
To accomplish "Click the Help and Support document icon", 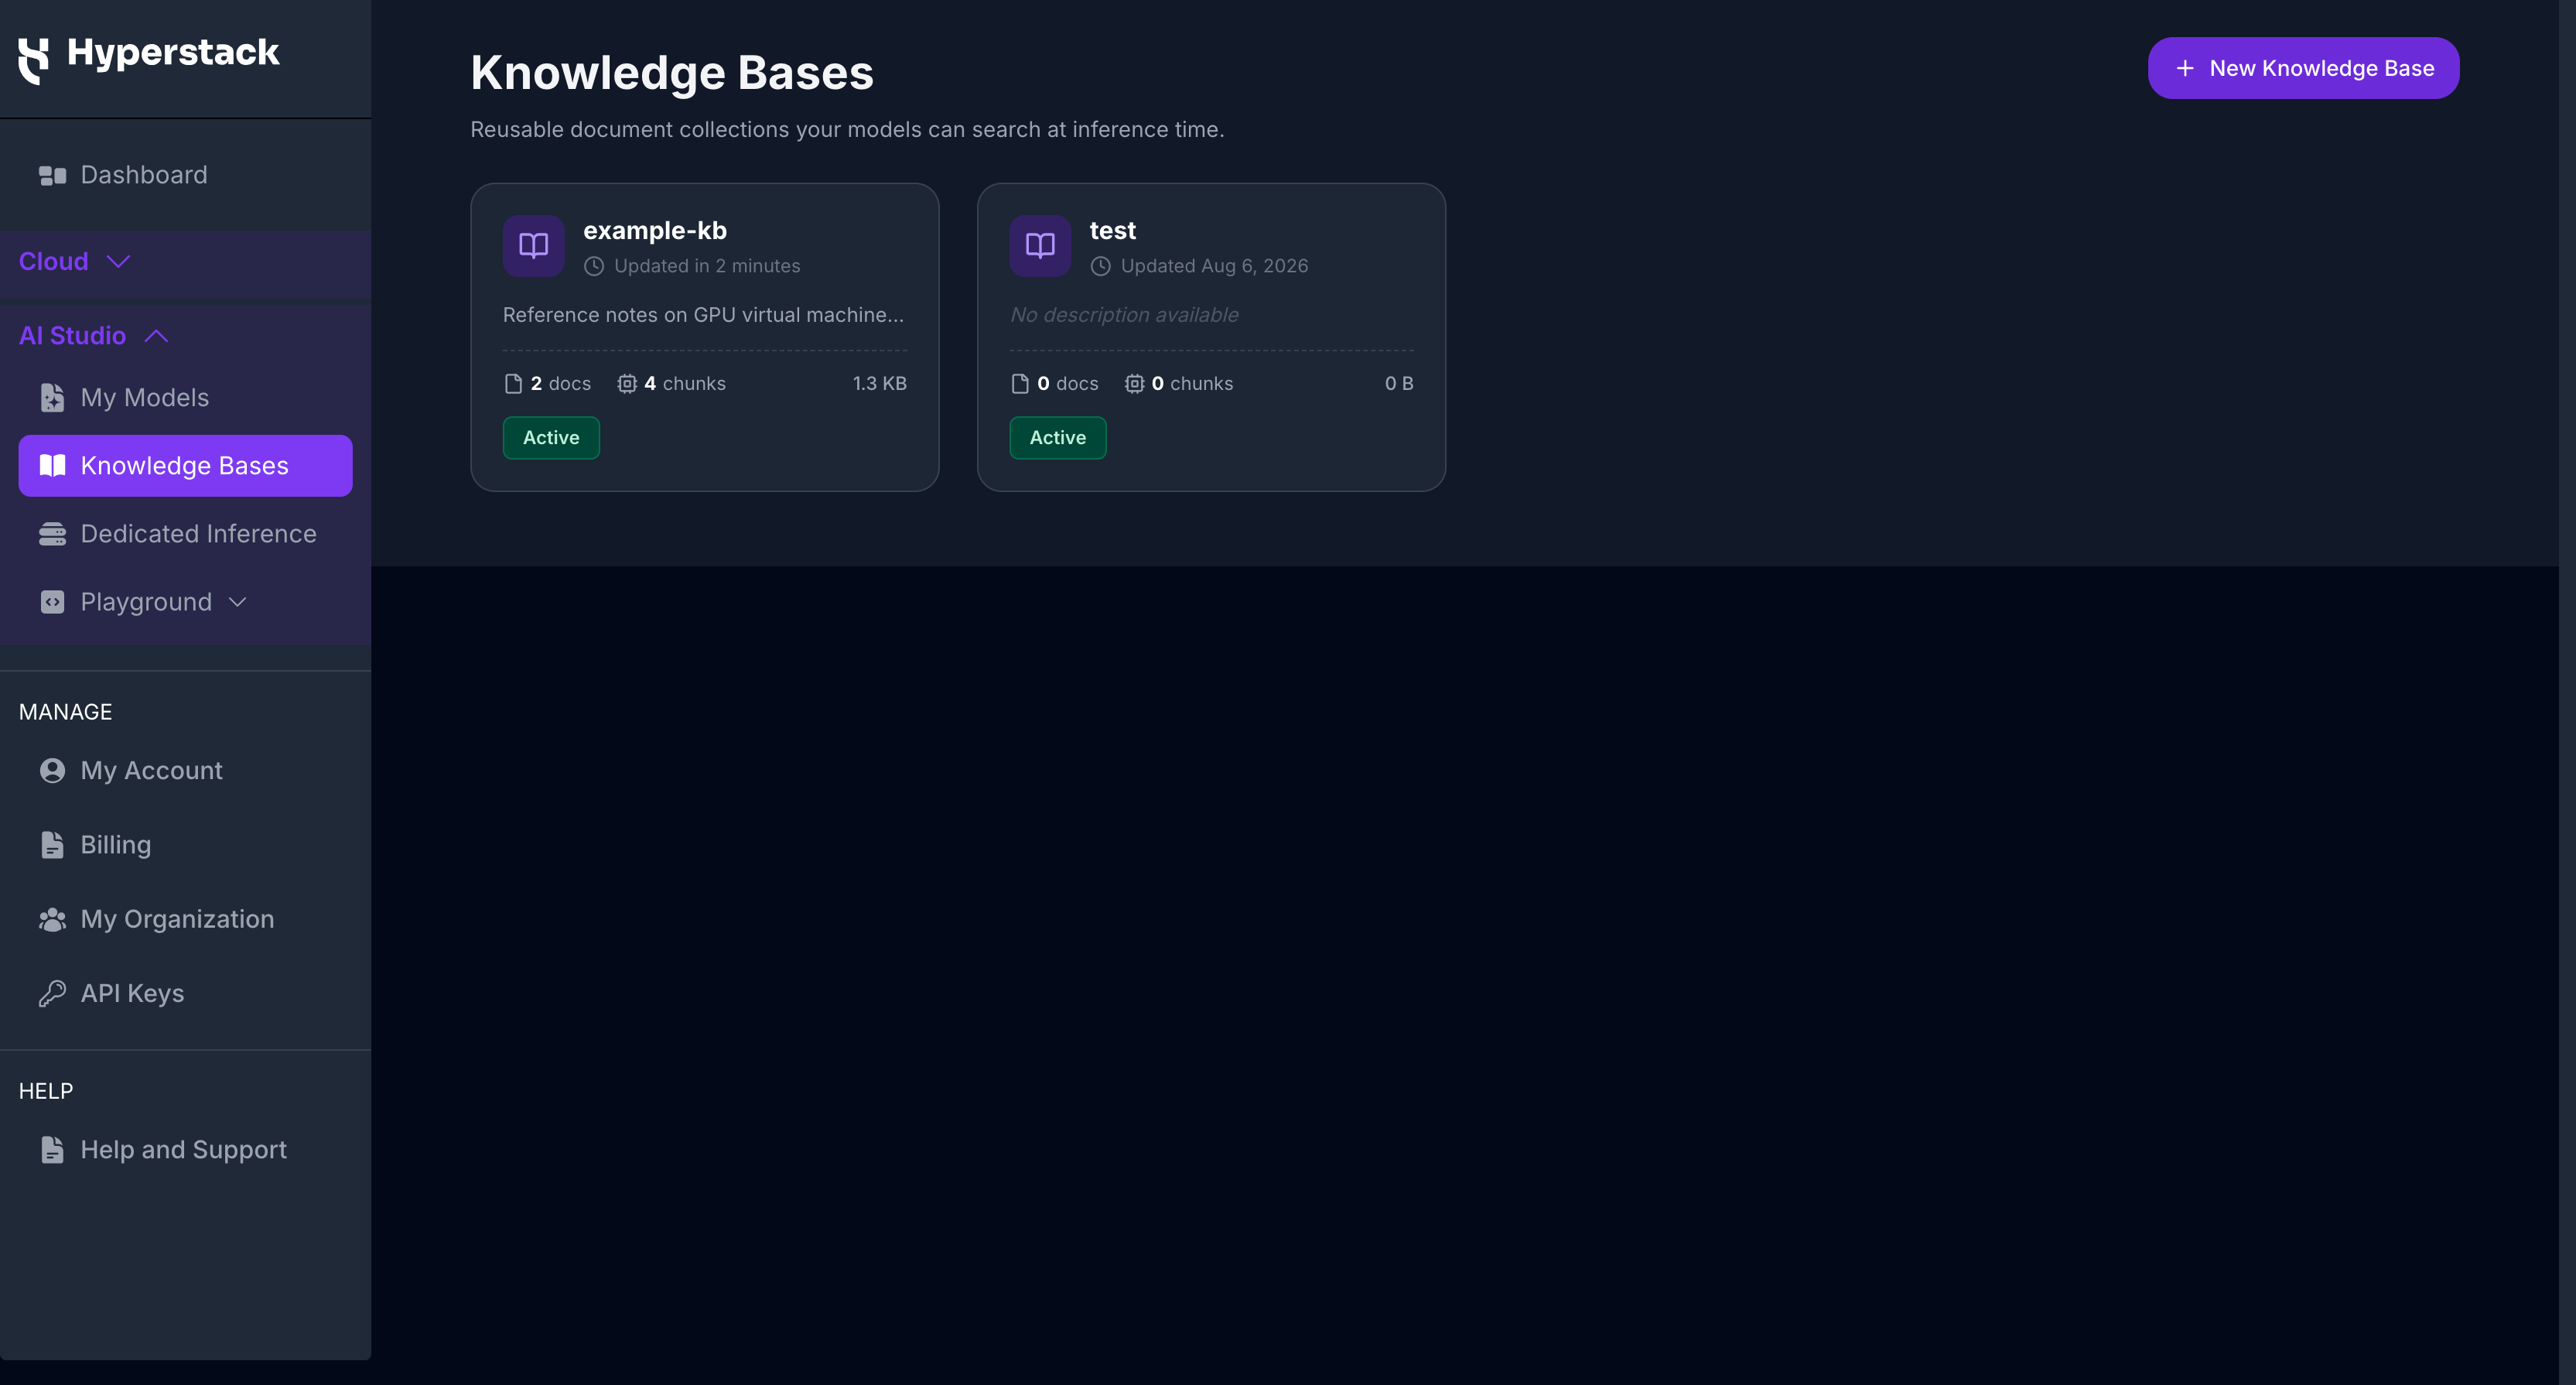I will click(52, 1150).
